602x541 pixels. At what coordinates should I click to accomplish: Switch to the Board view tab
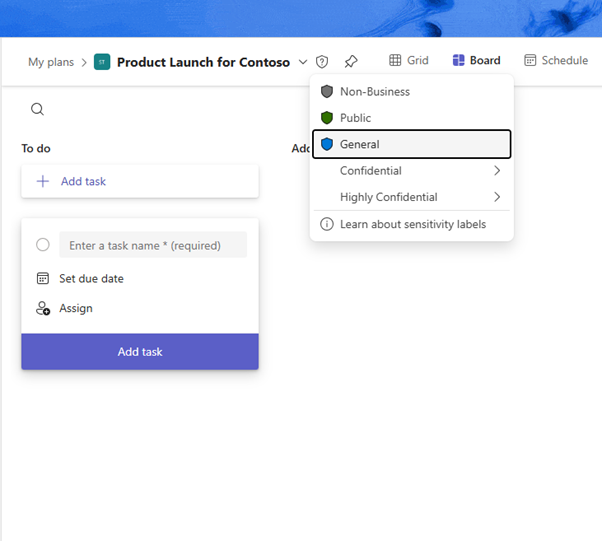pyautogui.click(x=476, y=60)
